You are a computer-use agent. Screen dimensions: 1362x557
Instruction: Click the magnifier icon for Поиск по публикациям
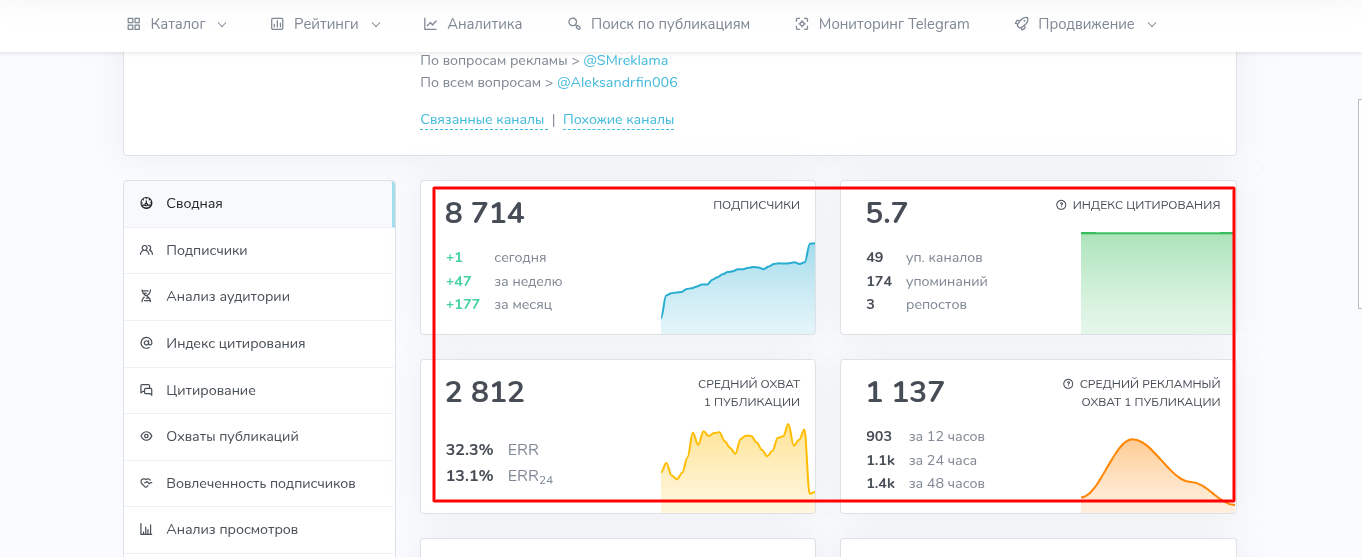pyautogui.click(x=574, y=24)
